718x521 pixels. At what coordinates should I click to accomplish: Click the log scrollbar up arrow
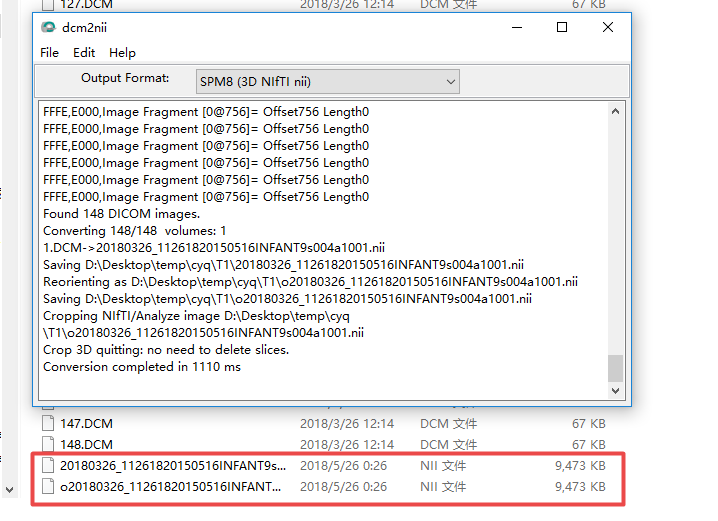pos(615,111)
